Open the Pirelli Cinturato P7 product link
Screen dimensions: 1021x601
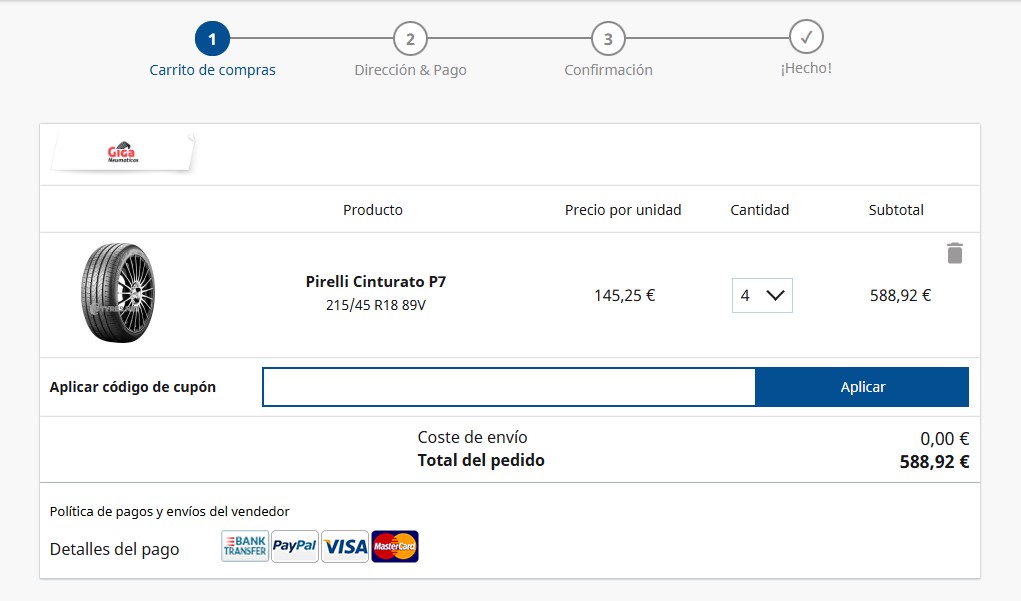(375, 281)
